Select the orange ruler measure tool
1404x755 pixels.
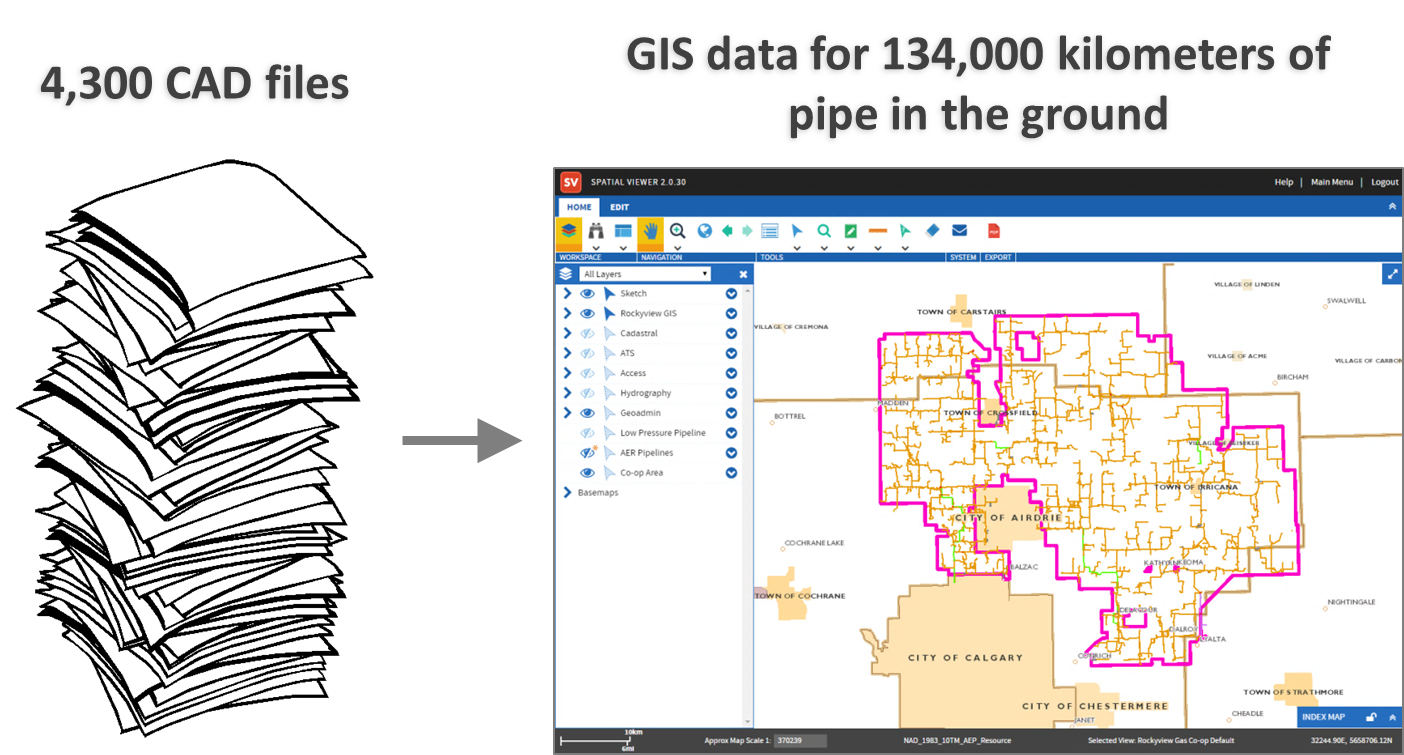(878, 231)
